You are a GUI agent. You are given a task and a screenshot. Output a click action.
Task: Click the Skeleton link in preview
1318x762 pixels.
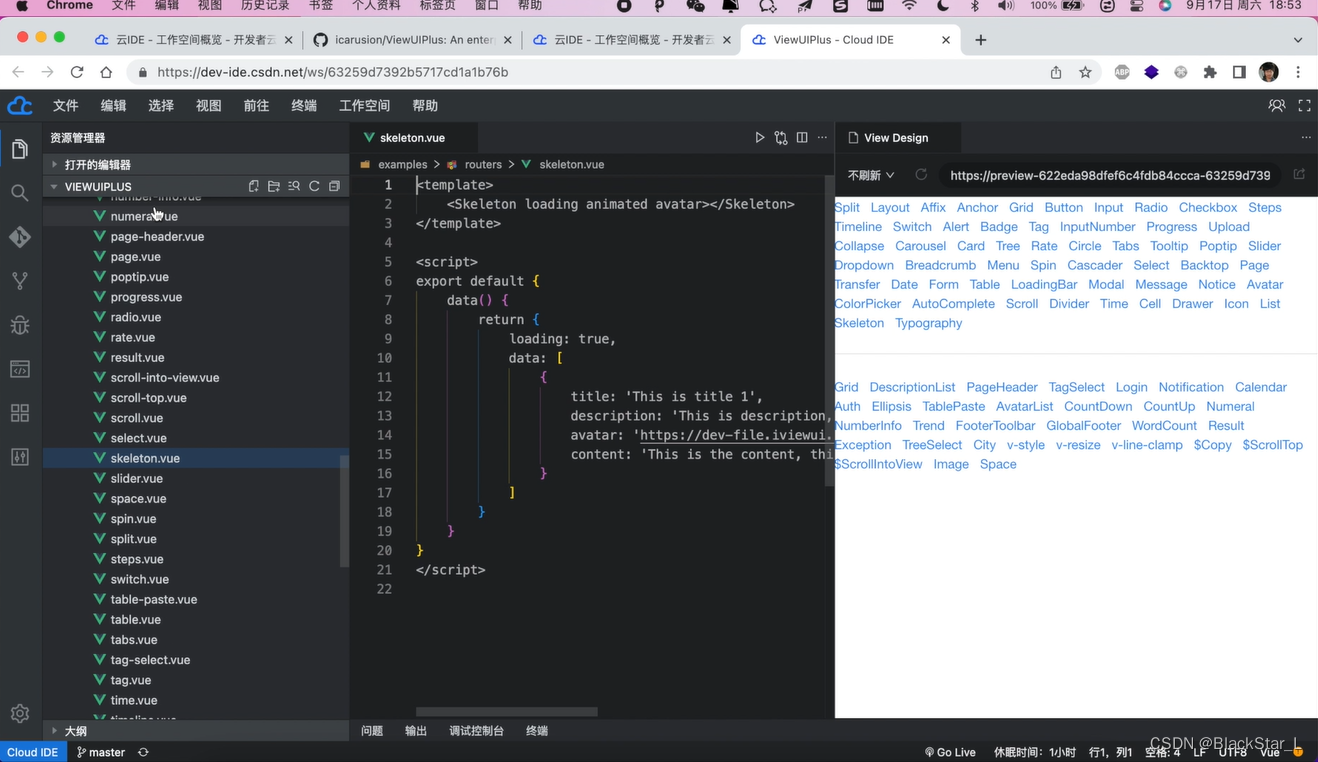[x=859, y=323]
